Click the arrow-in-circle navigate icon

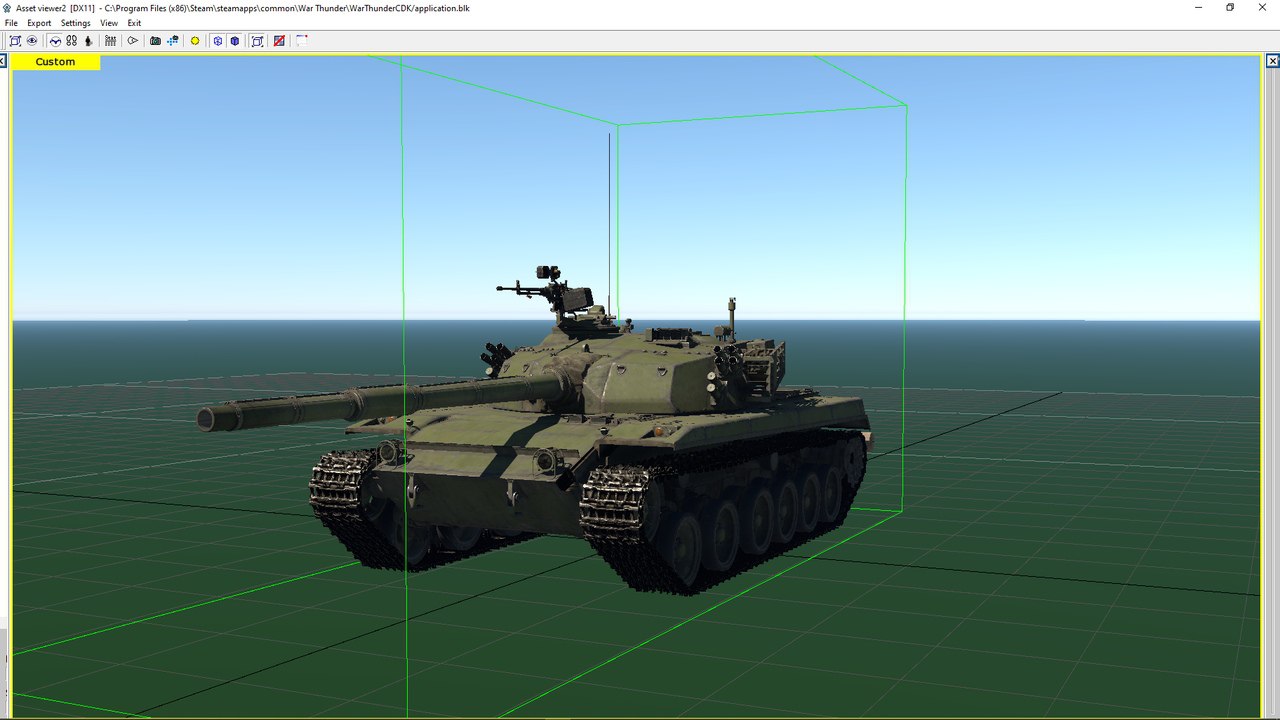coord(132,41)
